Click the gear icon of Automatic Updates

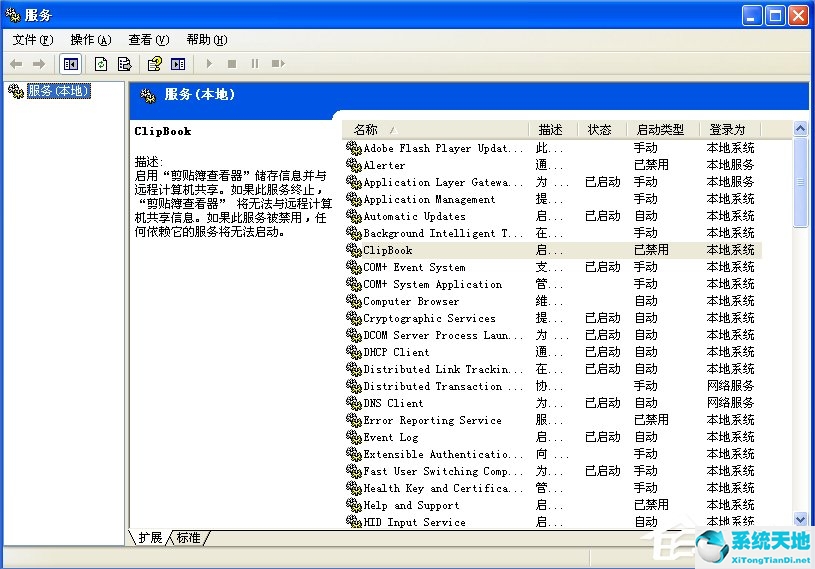tap(353, 216)
